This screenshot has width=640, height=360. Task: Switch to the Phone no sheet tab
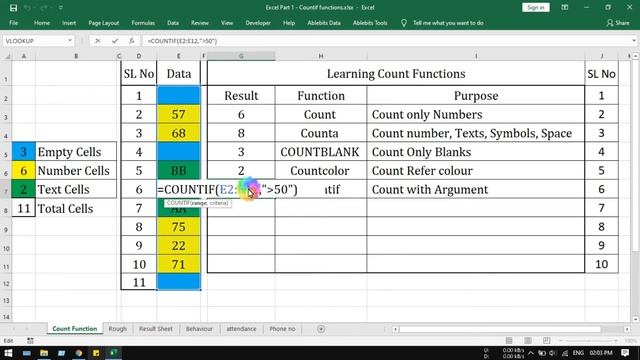pos(282,329)
